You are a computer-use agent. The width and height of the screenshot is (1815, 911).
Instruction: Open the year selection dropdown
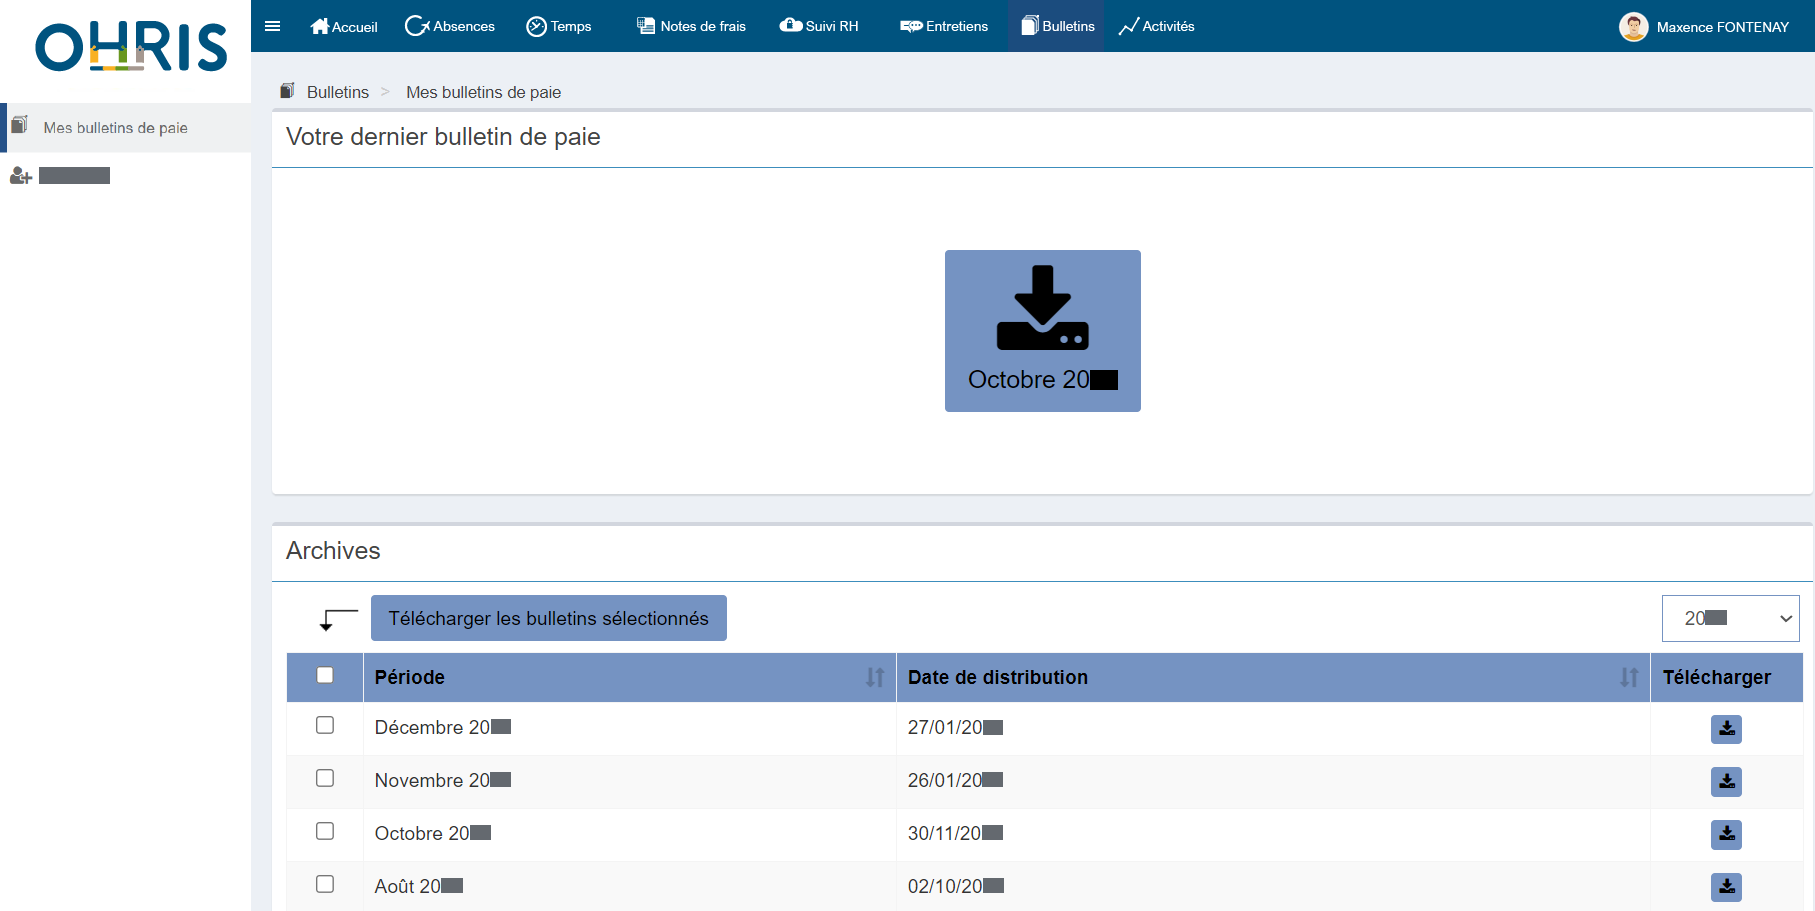(x=1730, y=618)
